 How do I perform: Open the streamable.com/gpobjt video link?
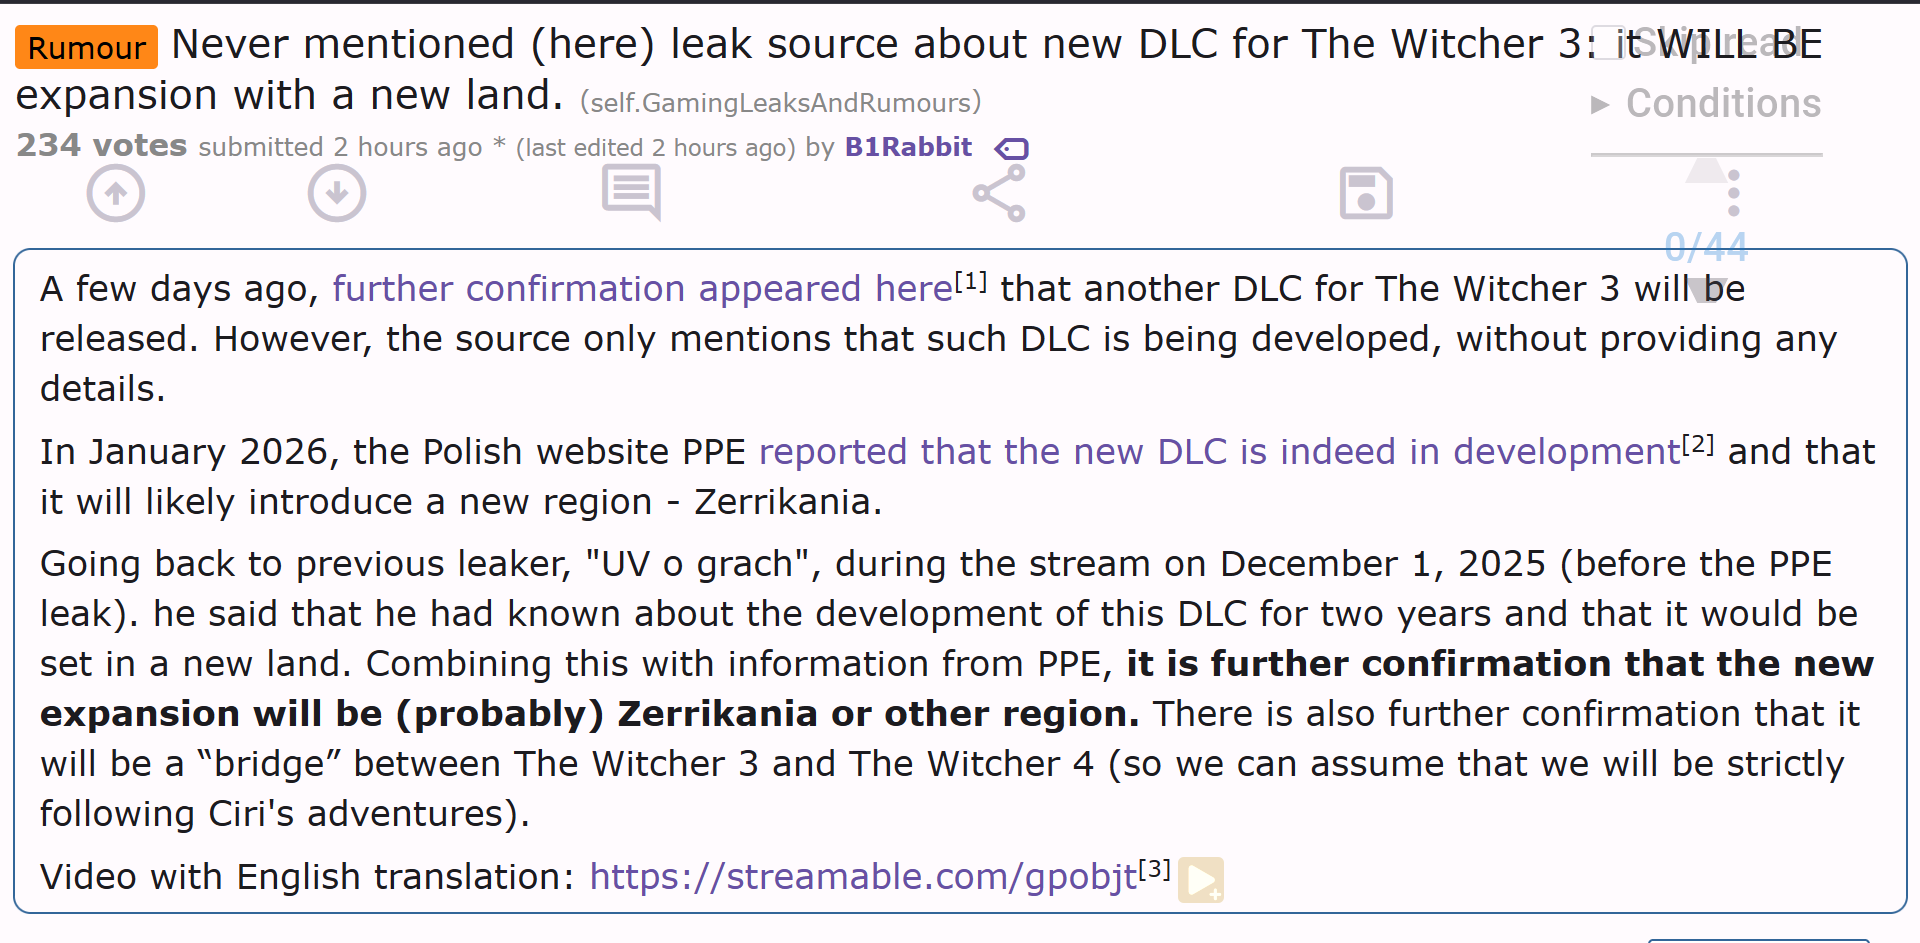click(x=863, y=877)
